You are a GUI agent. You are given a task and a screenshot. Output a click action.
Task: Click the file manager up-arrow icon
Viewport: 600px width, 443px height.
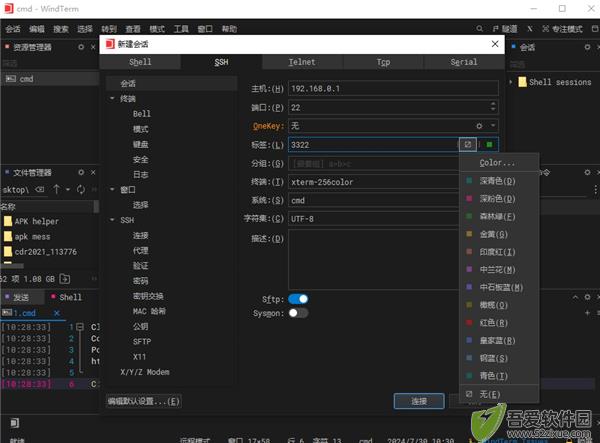pyautogui.click(x=56, y=189)
